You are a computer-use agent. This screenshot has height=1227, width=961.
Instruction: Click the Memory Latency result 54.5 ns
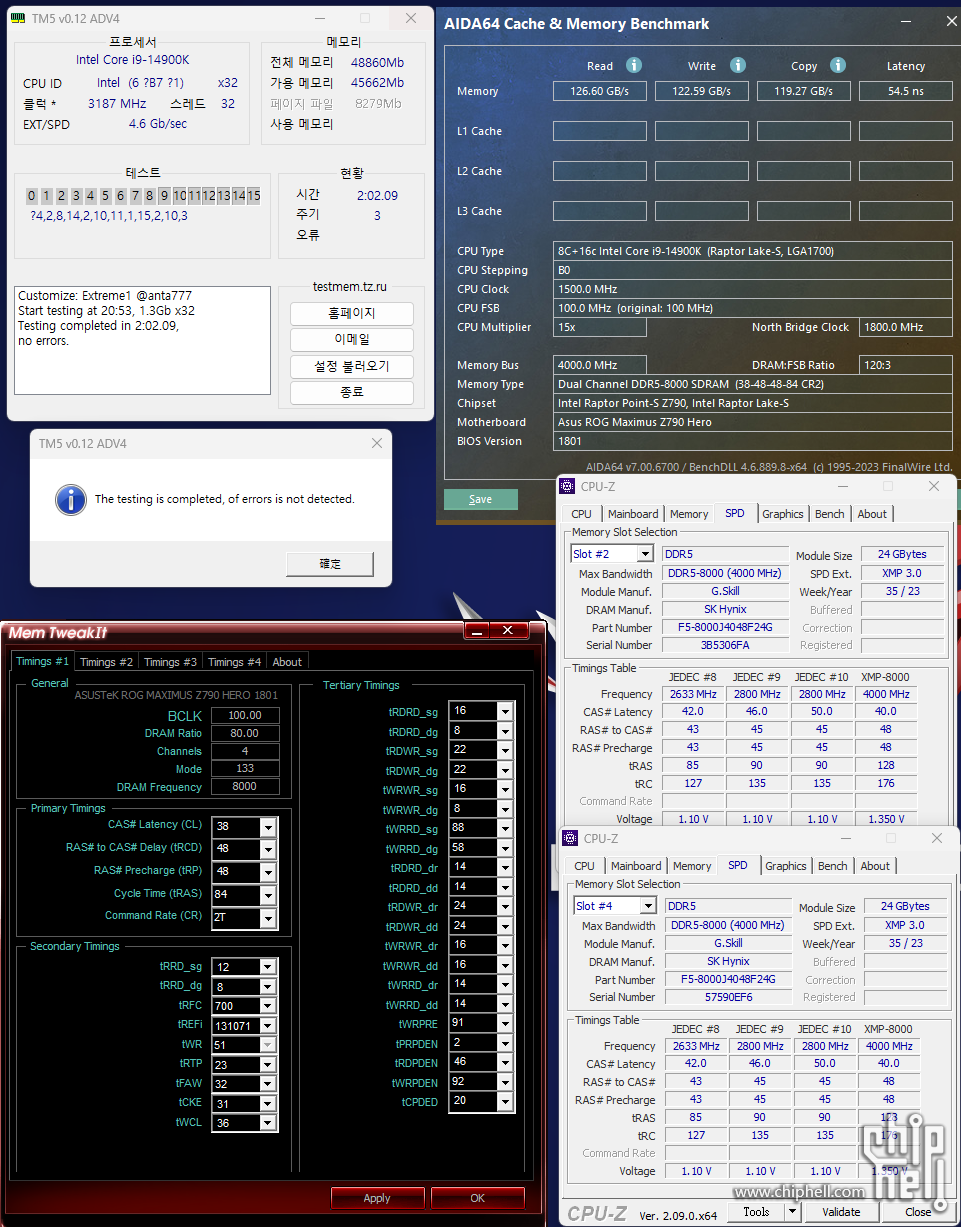point(906,91)
